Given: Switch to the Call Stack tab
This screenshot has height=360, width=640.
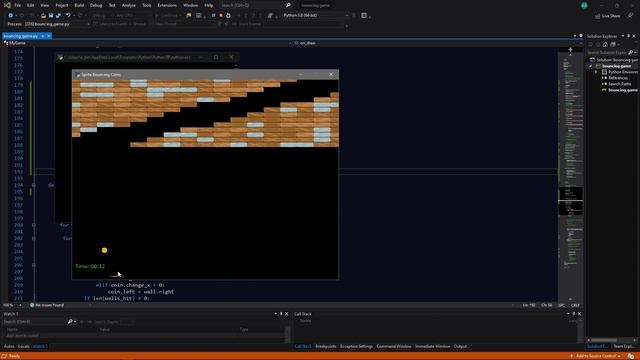Looking at the screenshot, I should pyautogui.click(x=303, y=347).
